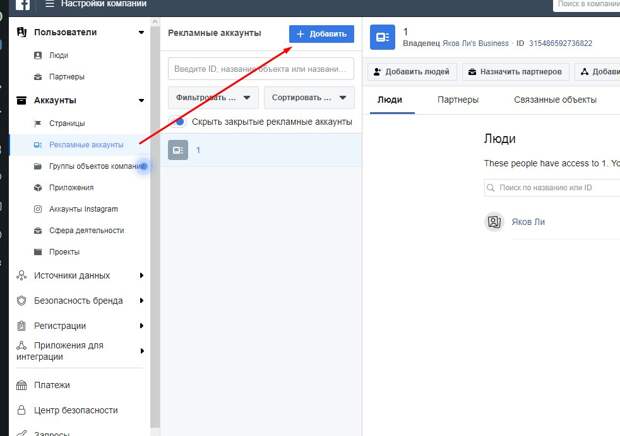The image size is (620, 436).
Task: Open Страницы in sidebar
Action: point(67,123)
